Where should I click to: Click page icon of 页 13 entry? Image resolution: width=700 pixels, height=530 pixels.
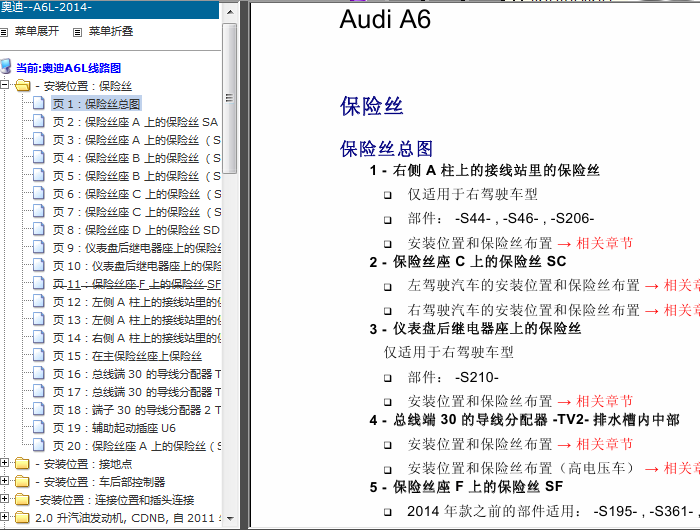click(x=39, y=319)
